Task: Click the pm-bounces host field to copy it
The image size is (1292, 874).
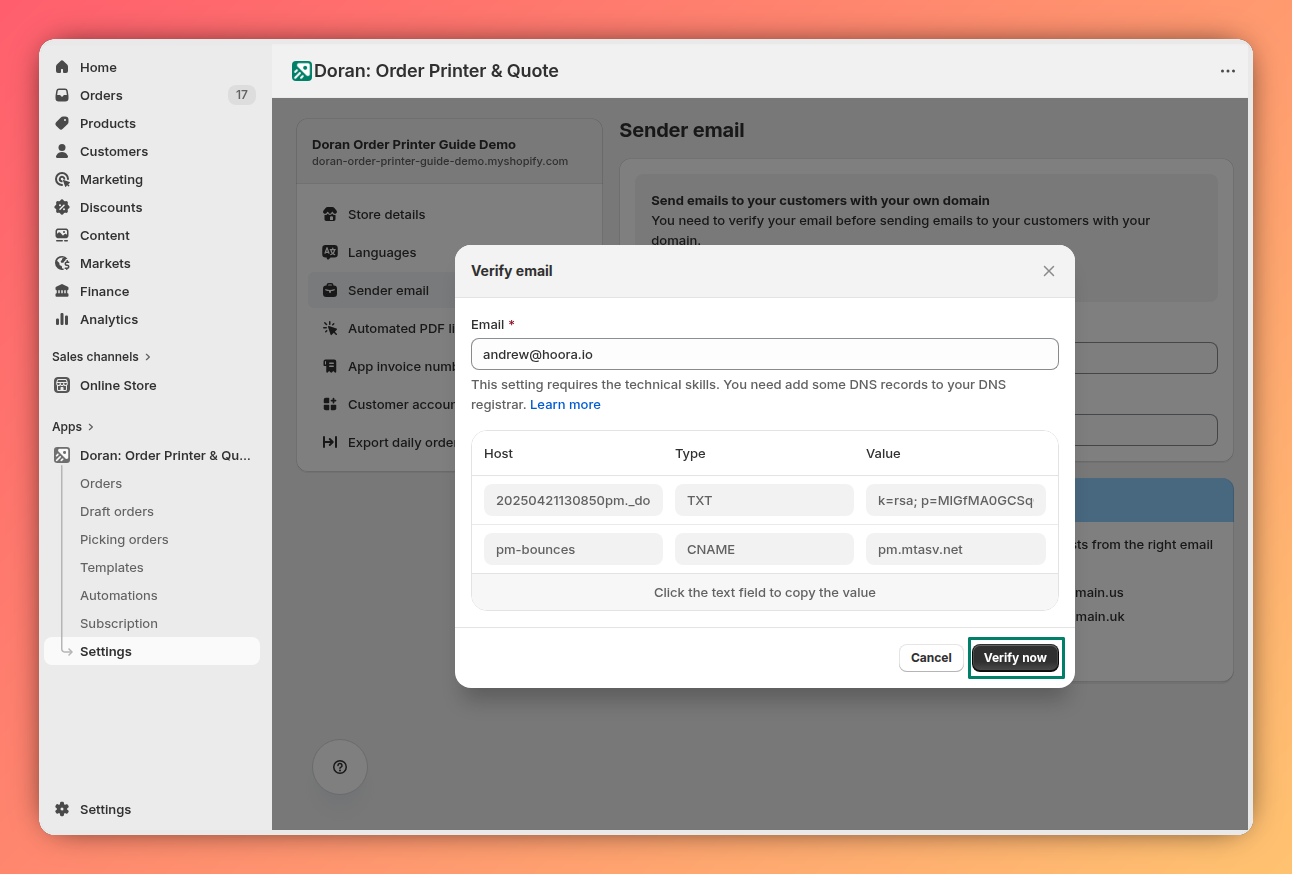Action: coord(573,548)
